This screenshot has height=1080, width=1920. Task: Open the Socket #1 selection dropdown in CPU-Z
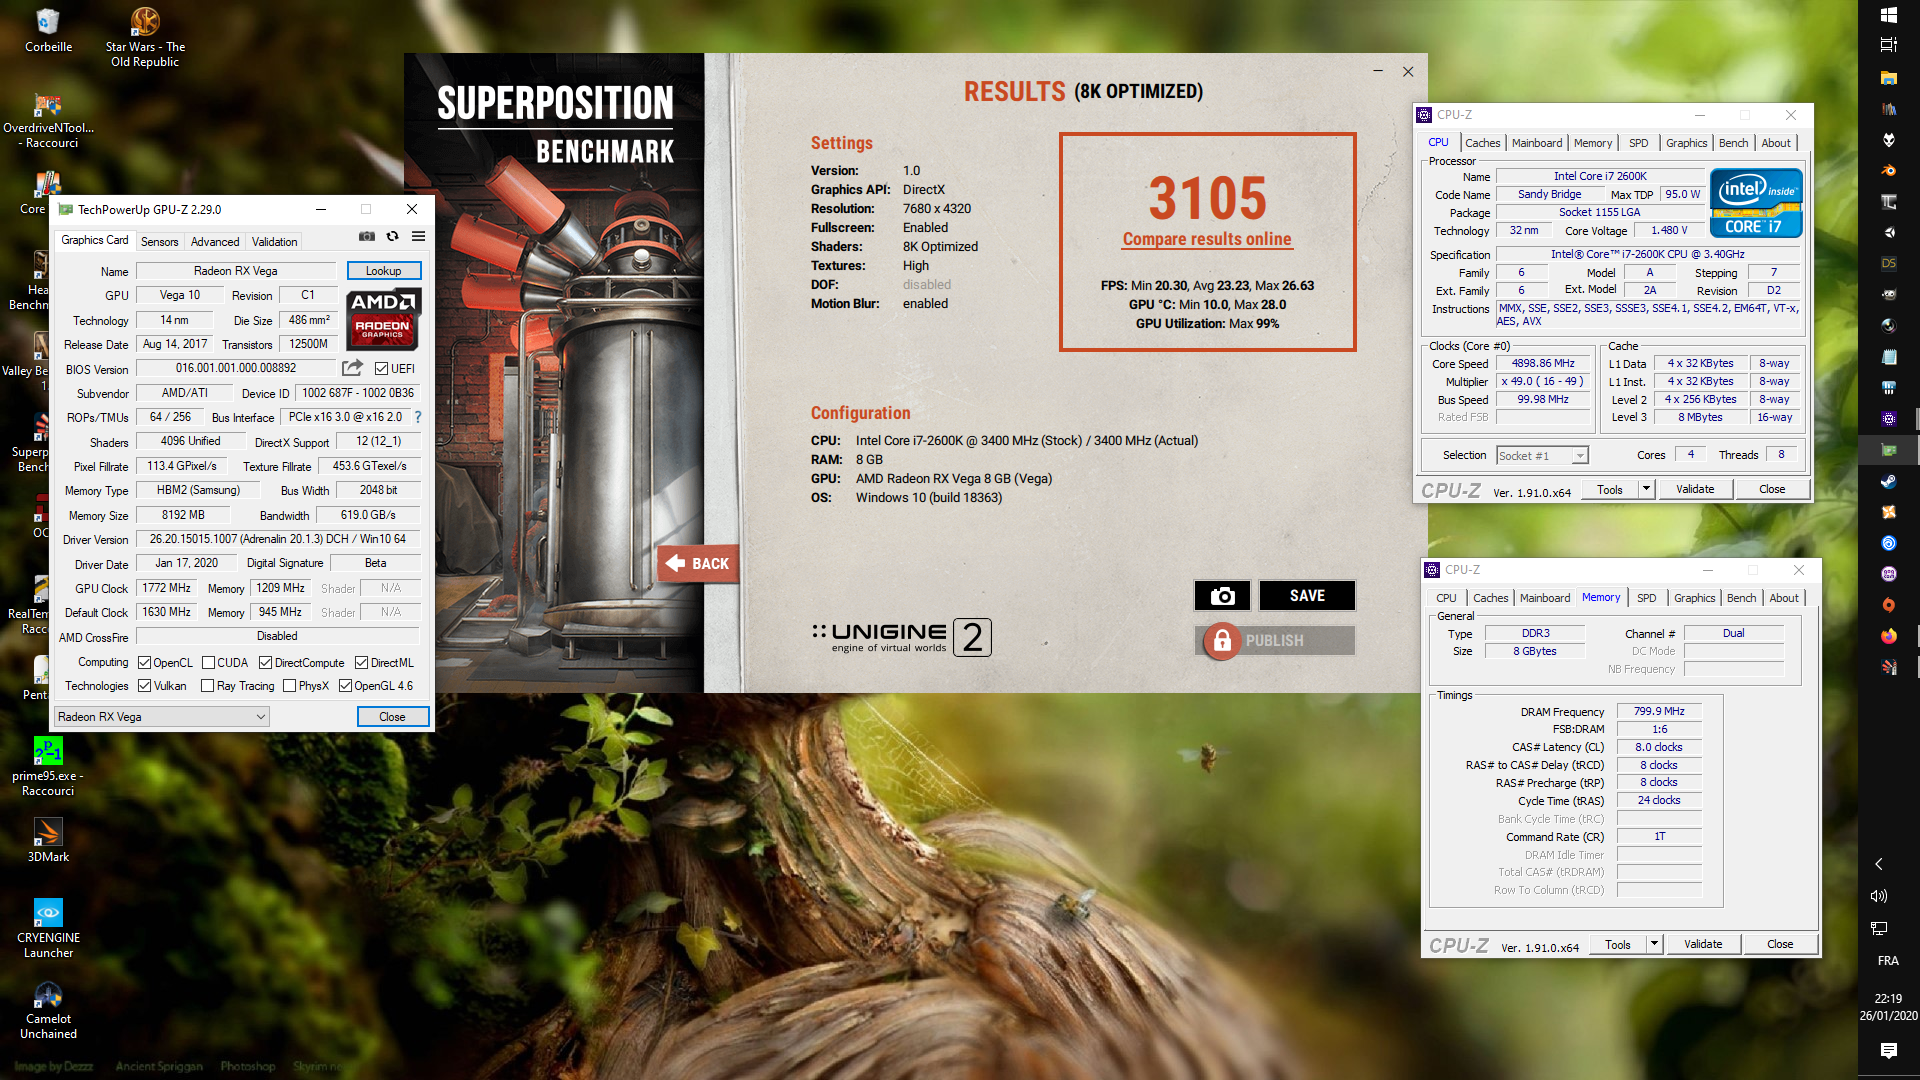(1542, 455)
